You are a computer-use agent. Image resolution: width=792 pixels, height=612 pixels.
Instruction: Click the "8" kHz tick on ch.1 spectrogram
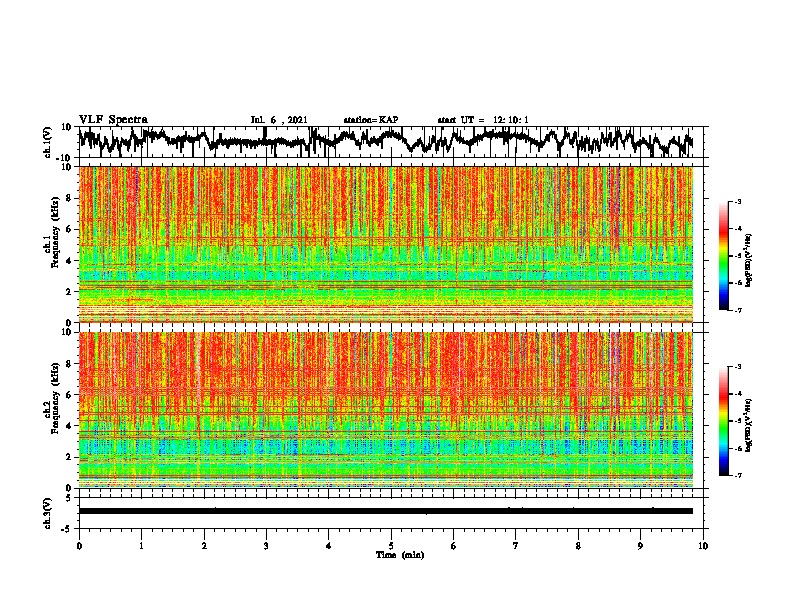(69, 198)
